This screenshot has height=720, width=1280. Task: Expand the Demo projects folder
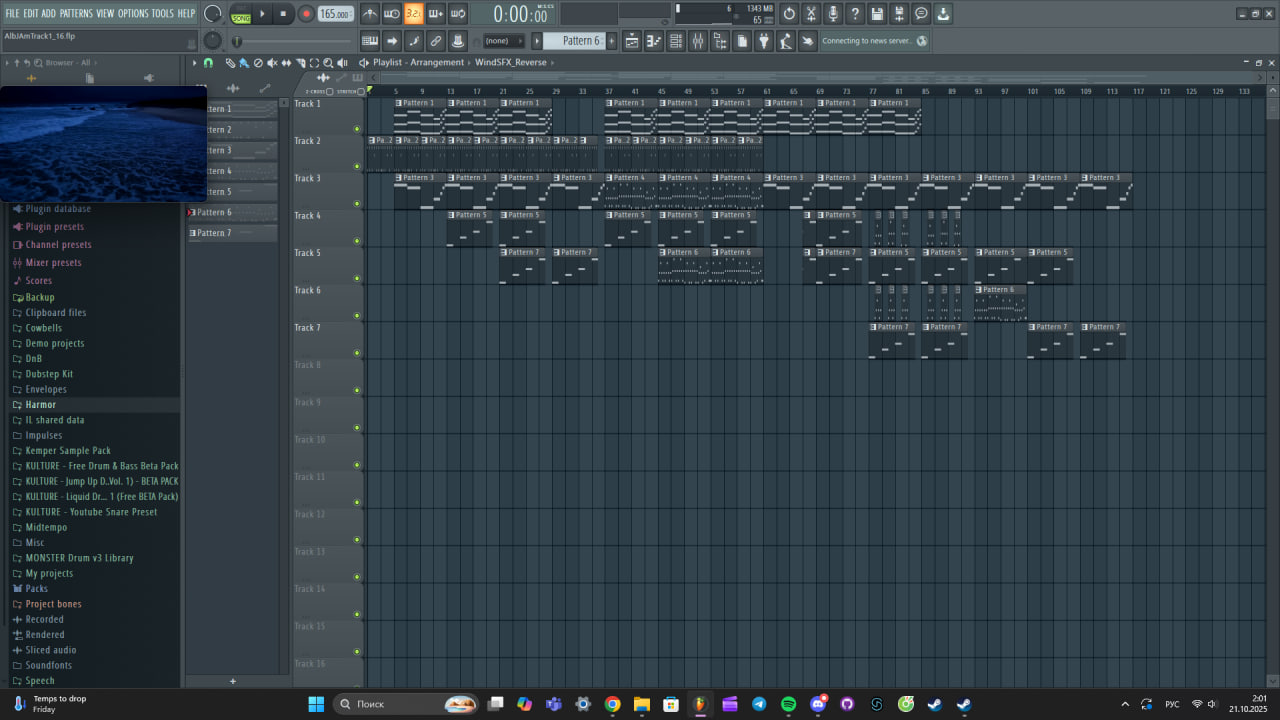click(55, 343)
